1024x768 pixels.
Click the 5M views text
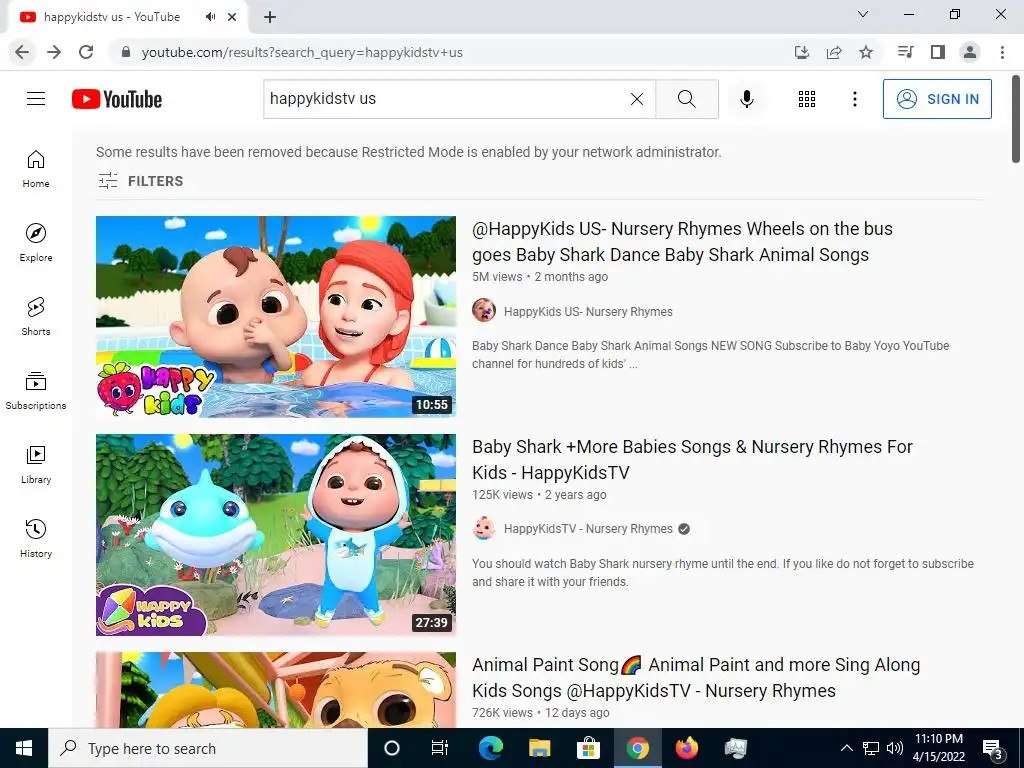point(497,276)
